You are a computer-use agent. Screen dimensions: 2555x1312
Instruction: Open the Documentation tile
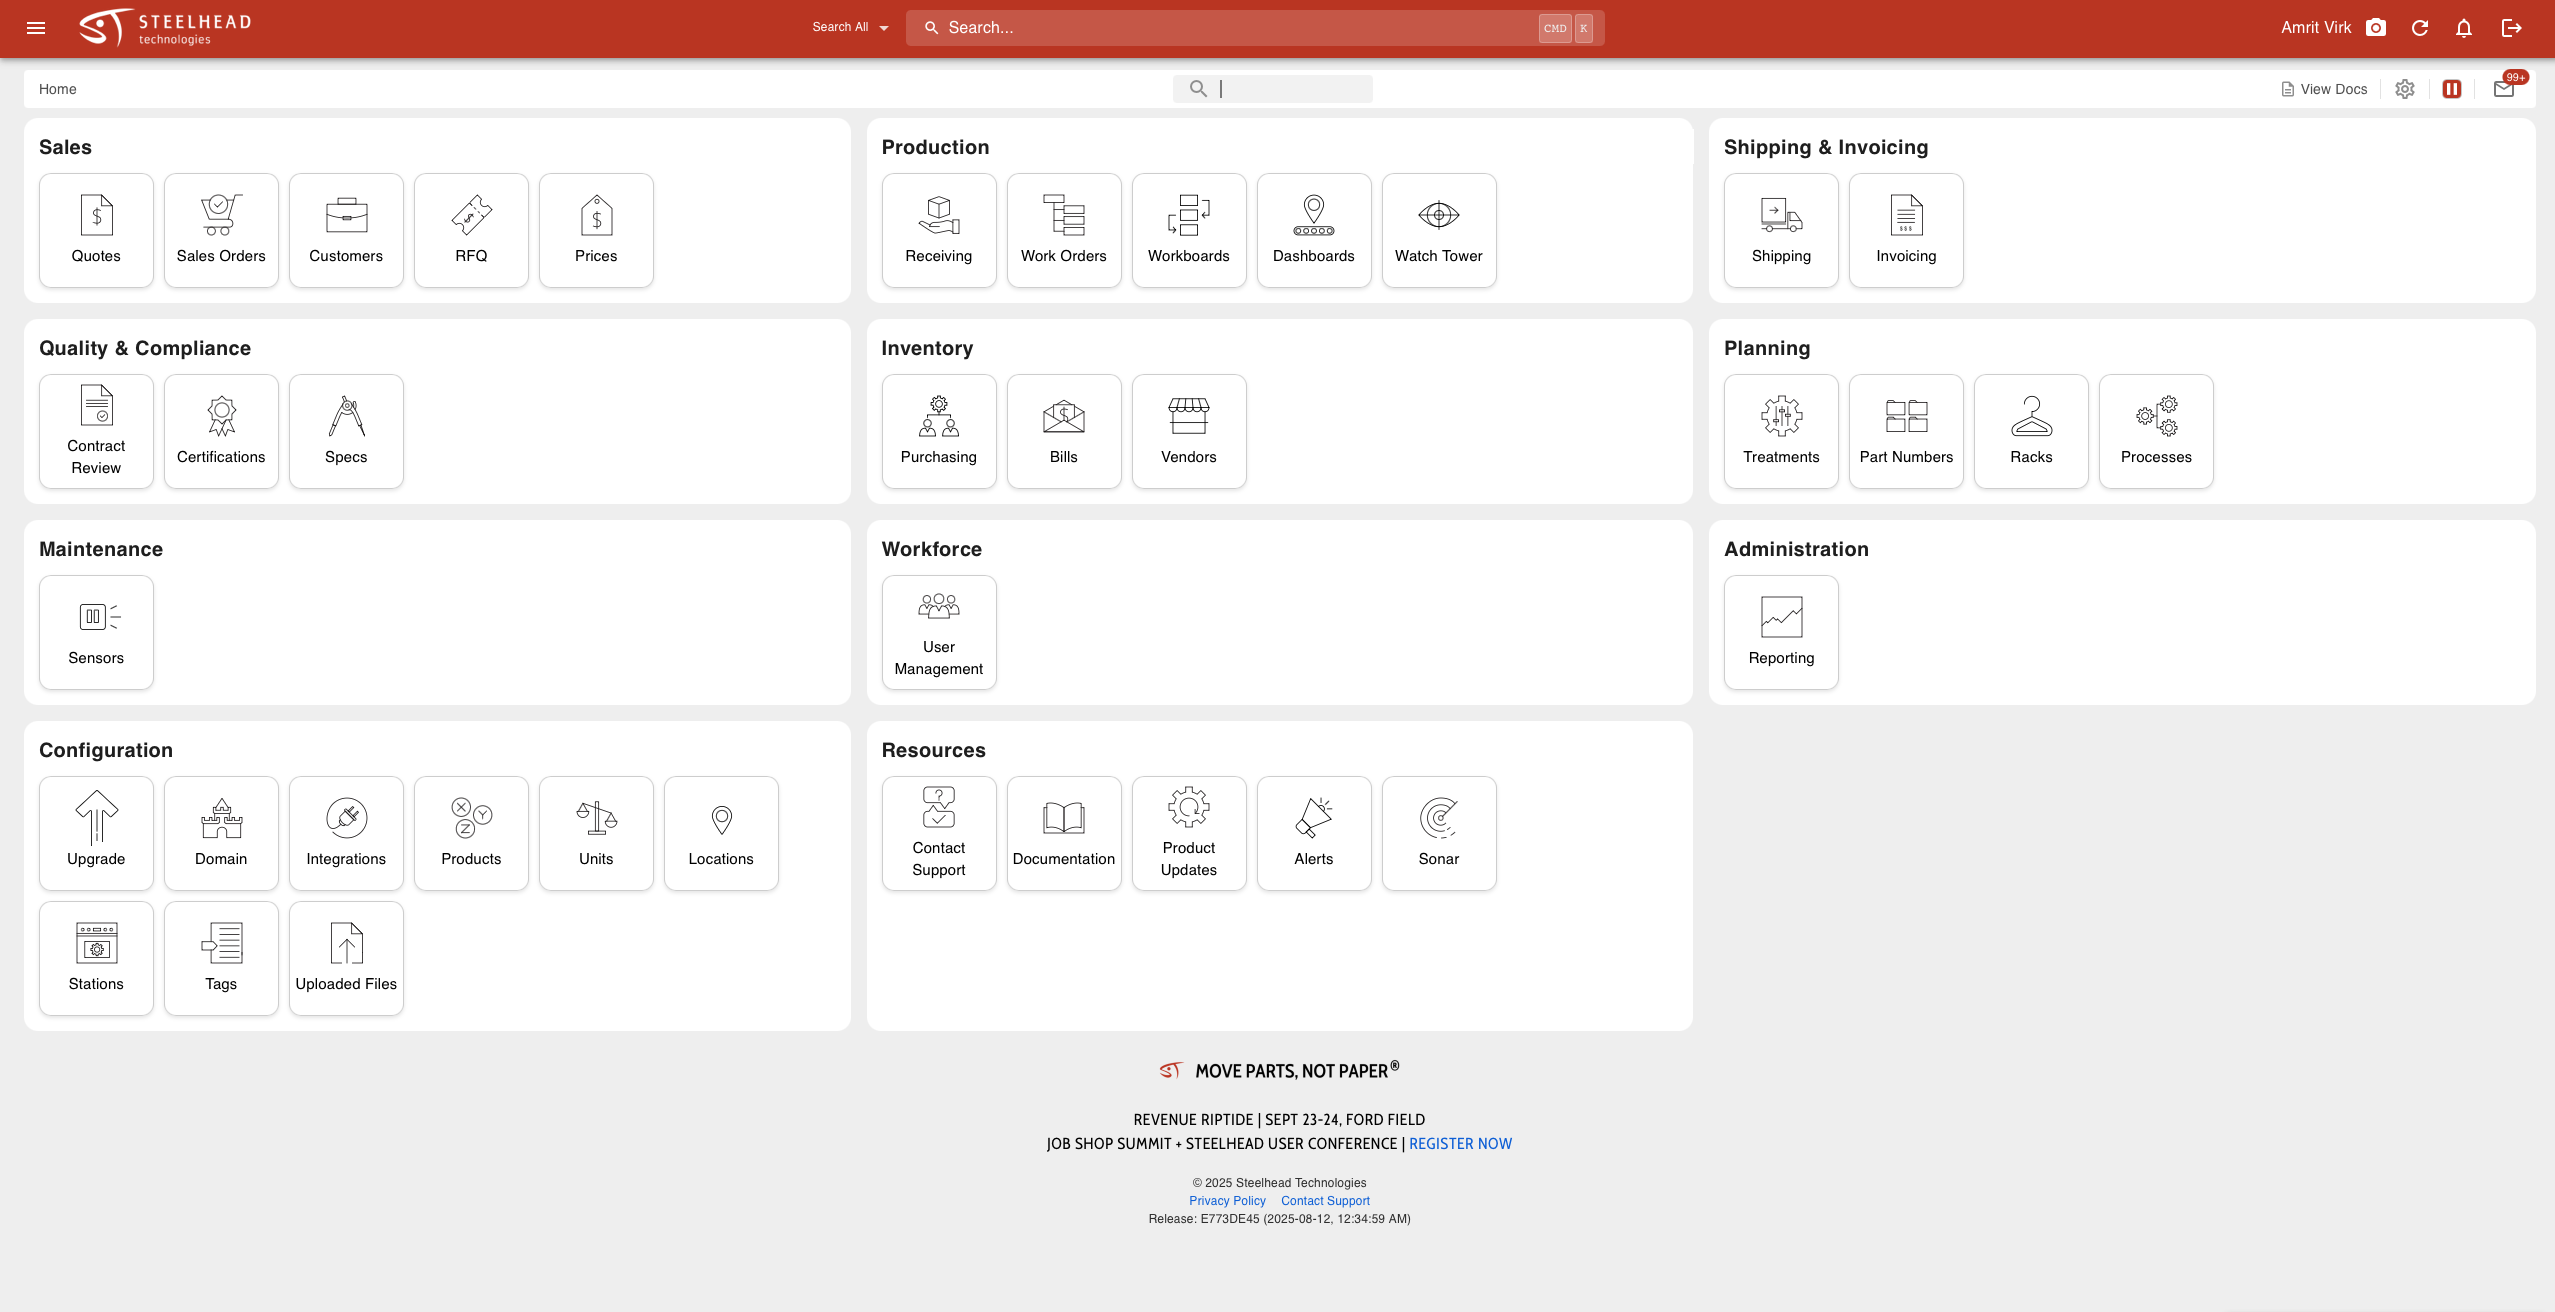tap(1064, 833)
